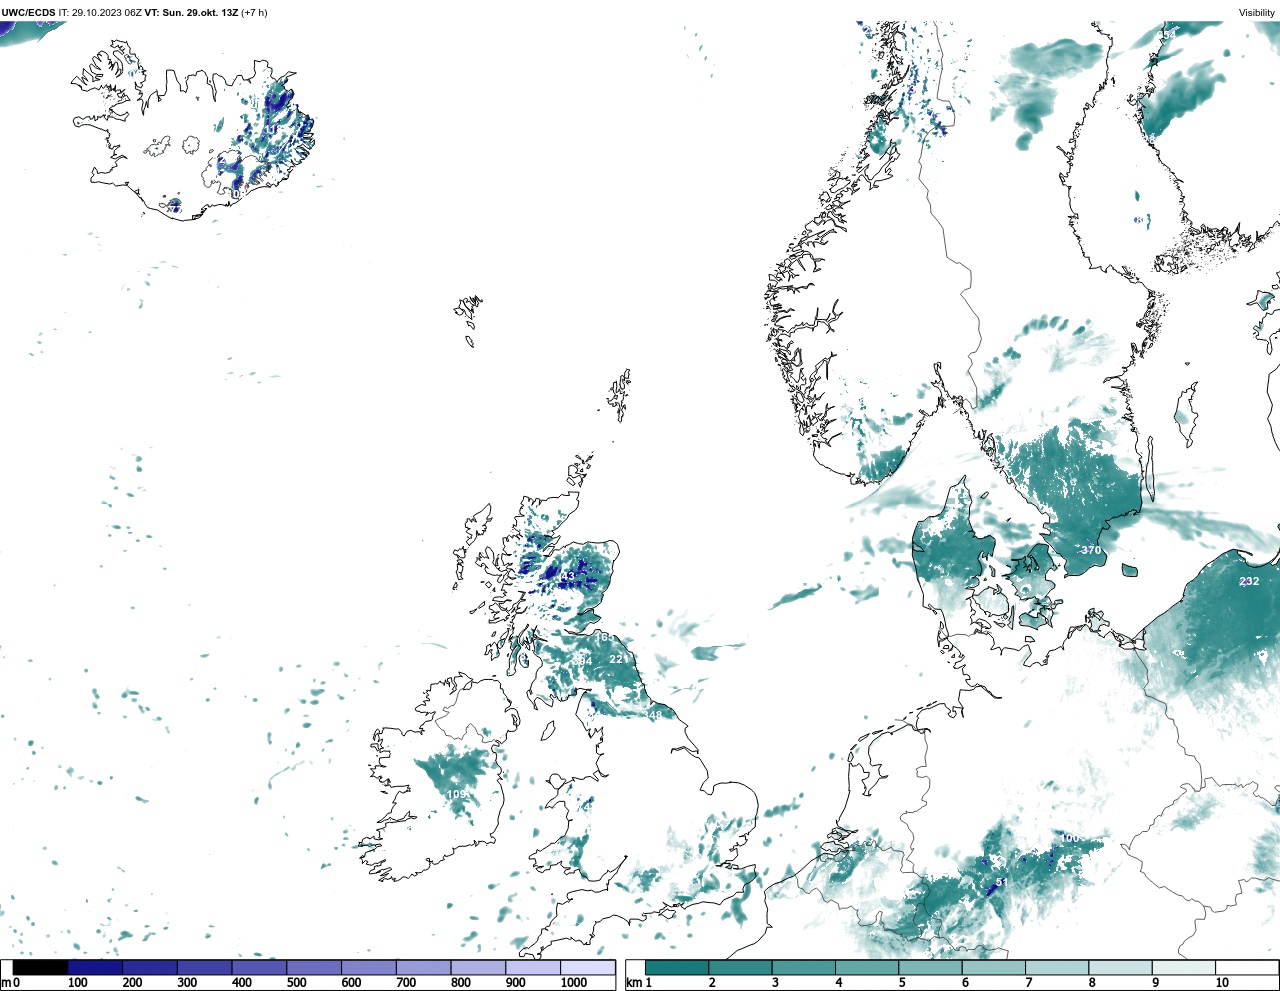Select the 3–4 km teal legend swatch
The height and width of the screenshot is (991, 1280).
click(803, 967)
